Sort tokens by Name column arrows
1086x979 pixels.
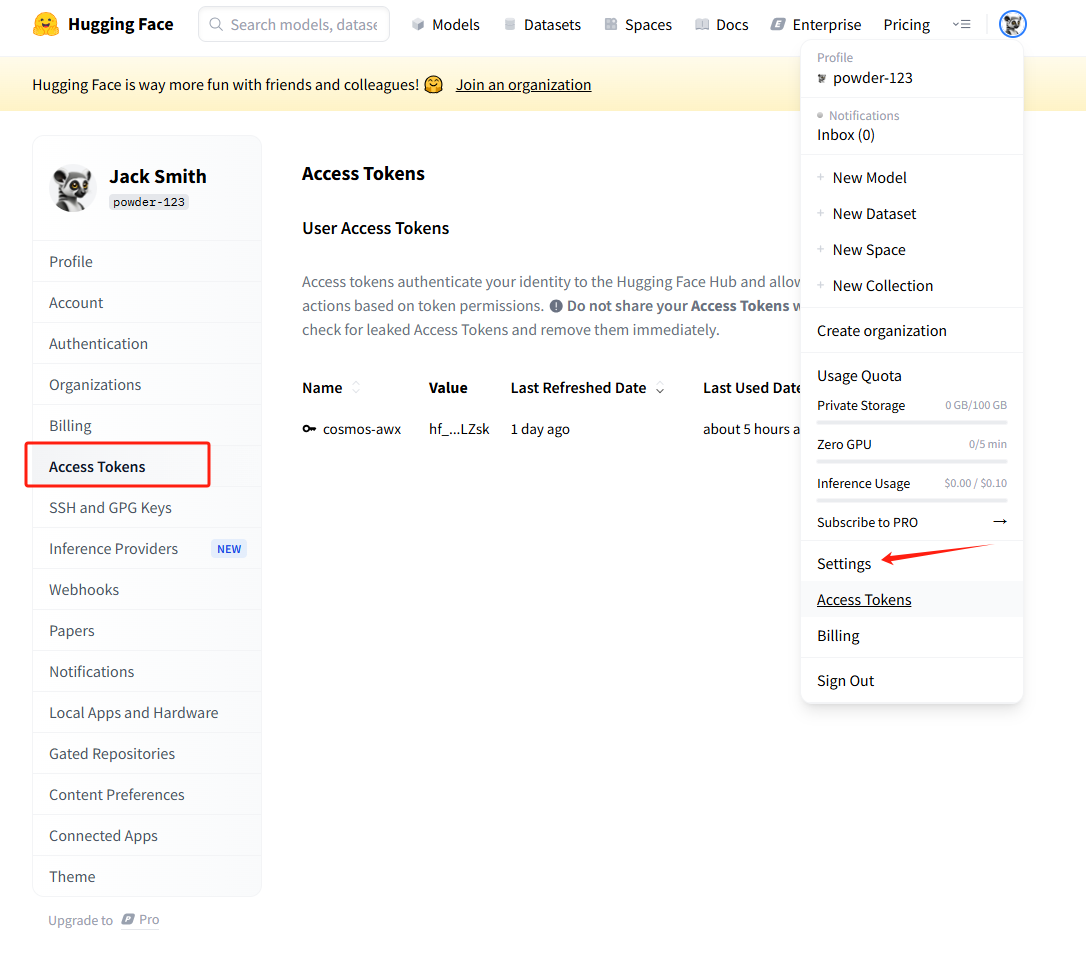point(356,388)
